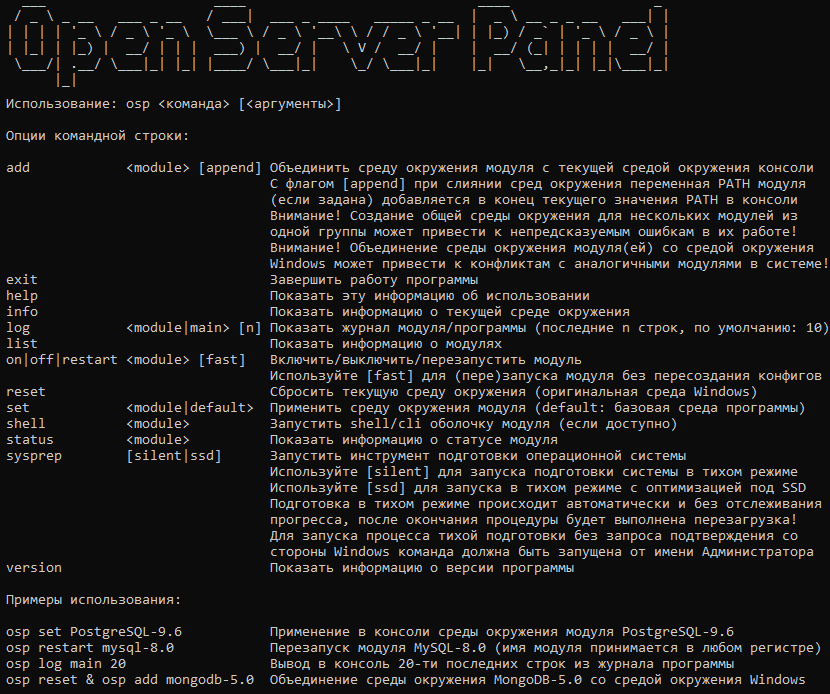Click 'Вывод в консоль 20-ти последних строк' line

pyautogui.click(x=502, y=663)
